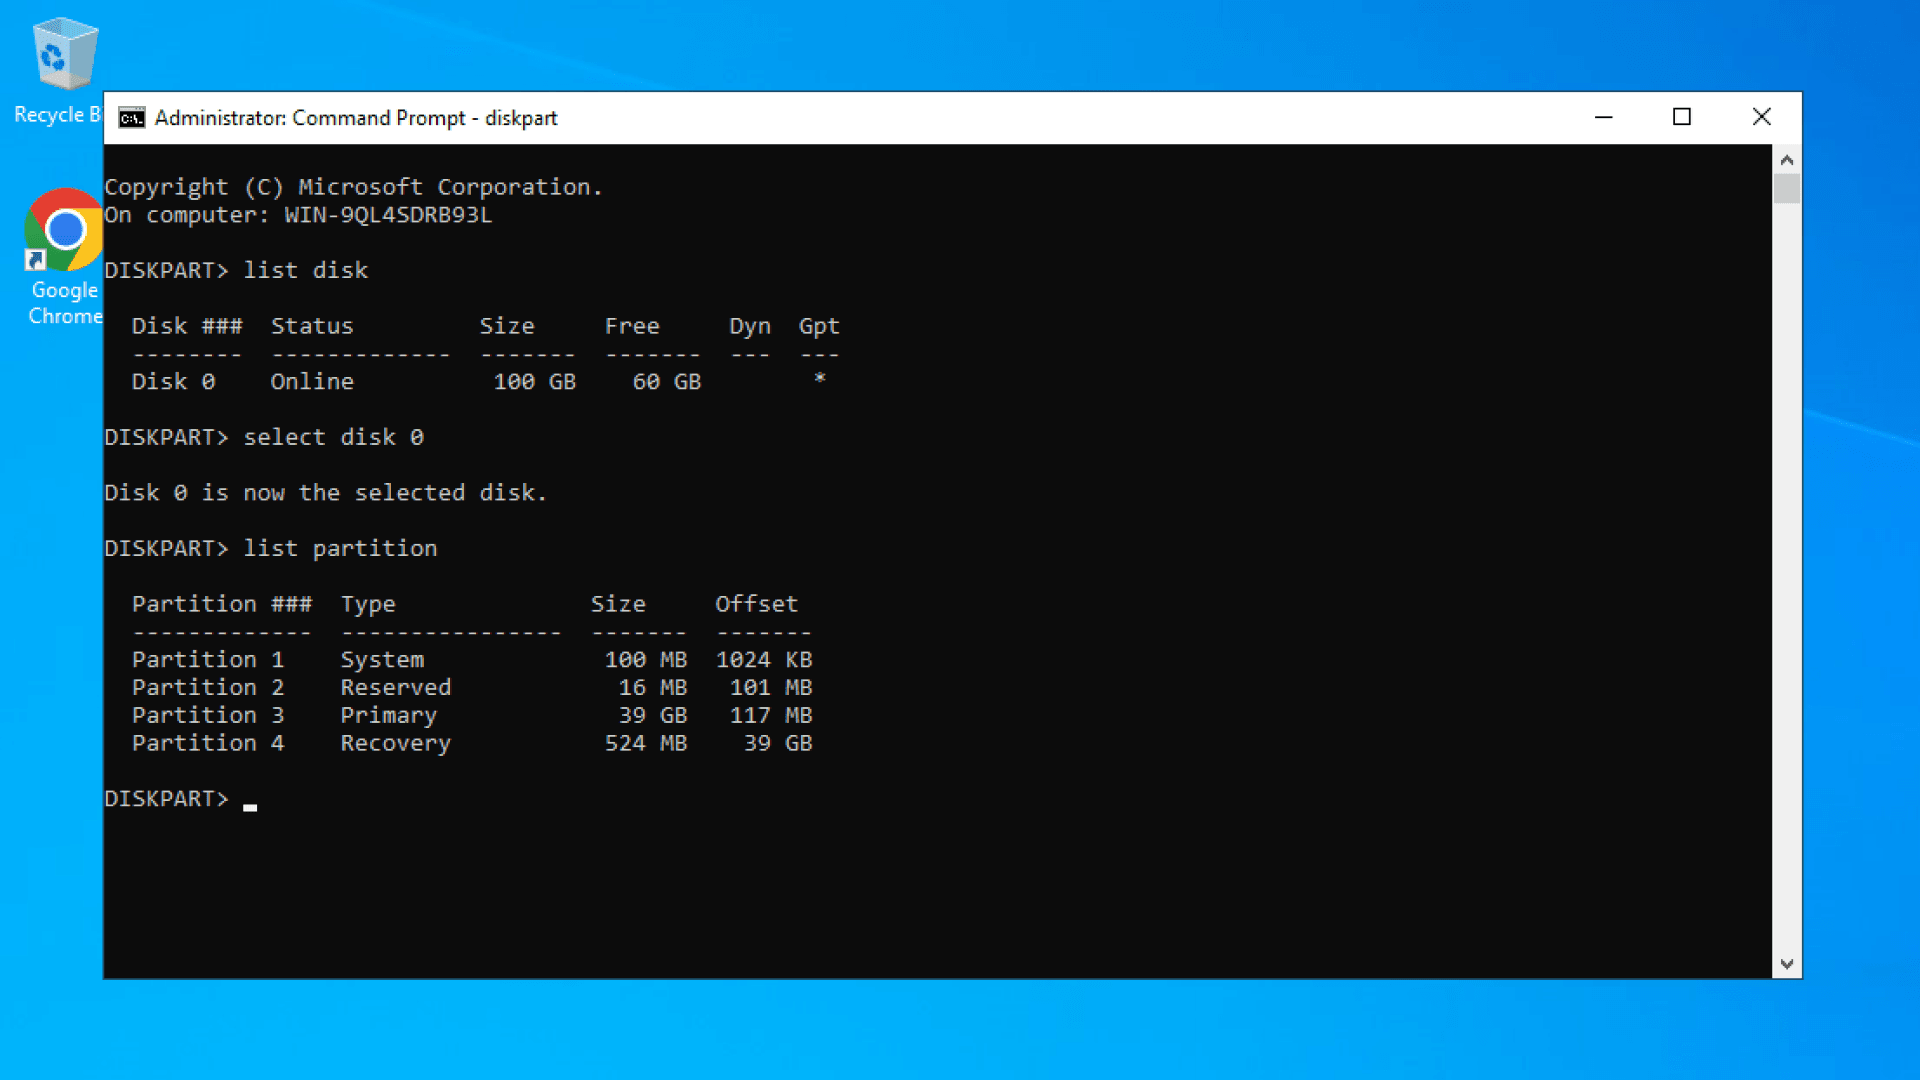Click the 'list partition' command text
Image resolution: width=1920 pixels, height=1080 pixels.
[341, 548]
